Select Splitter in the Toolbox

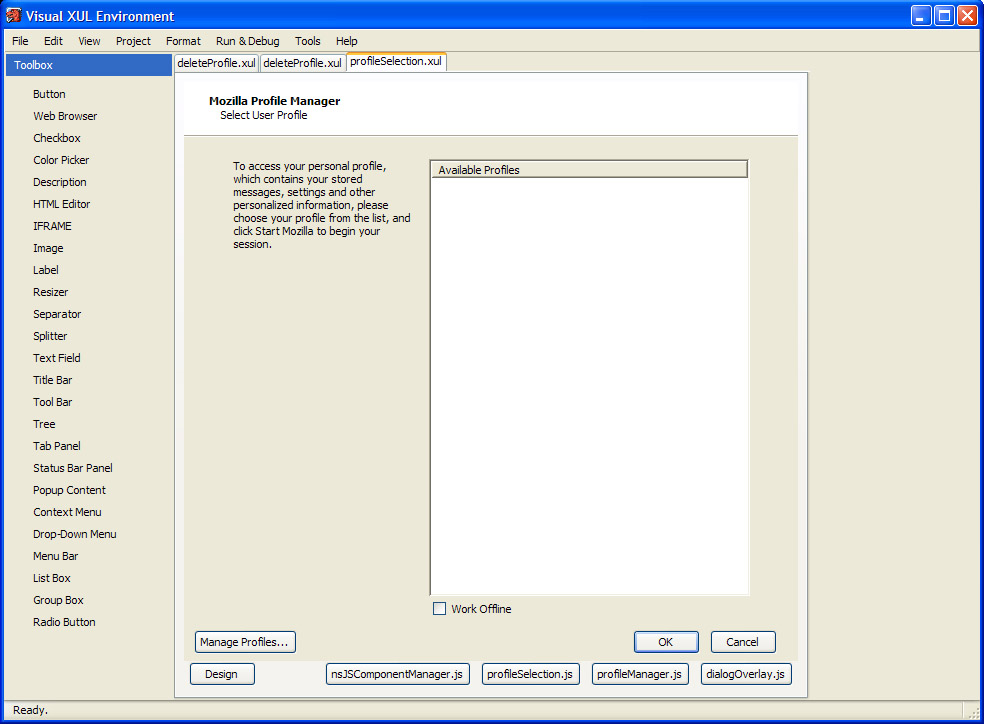50,336
